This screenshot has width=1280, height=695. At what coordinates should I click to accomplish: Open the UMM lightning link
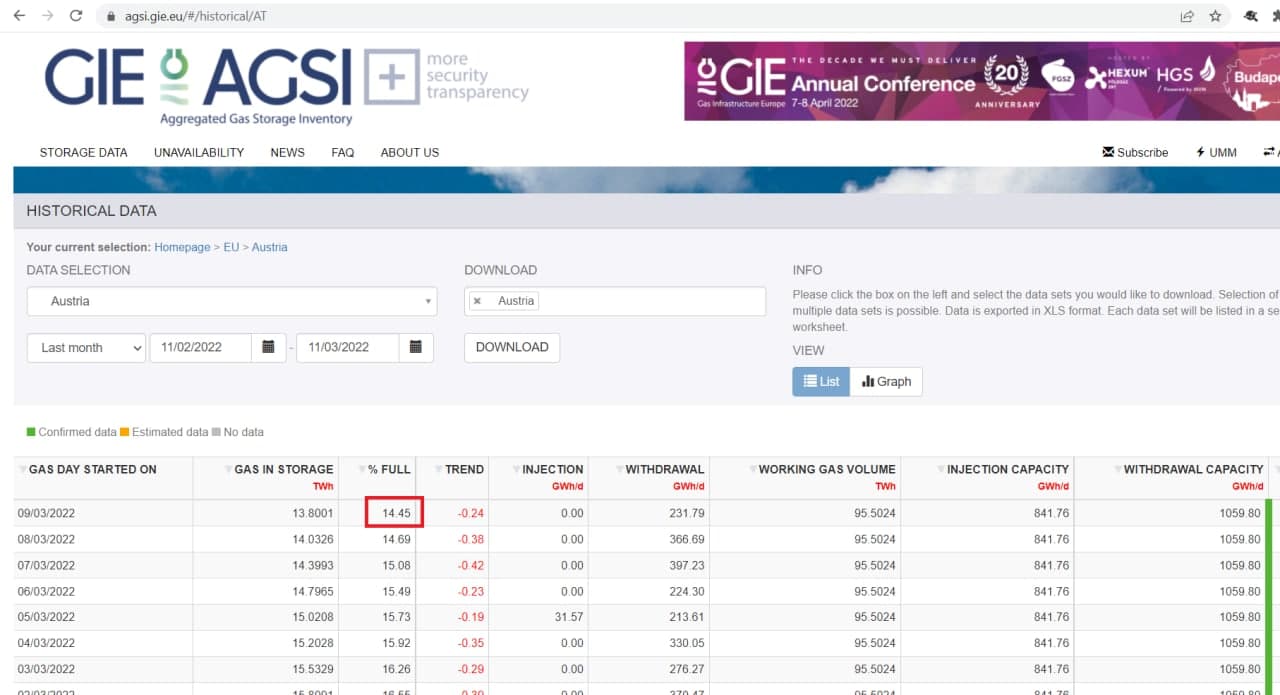coord(1216,153)
